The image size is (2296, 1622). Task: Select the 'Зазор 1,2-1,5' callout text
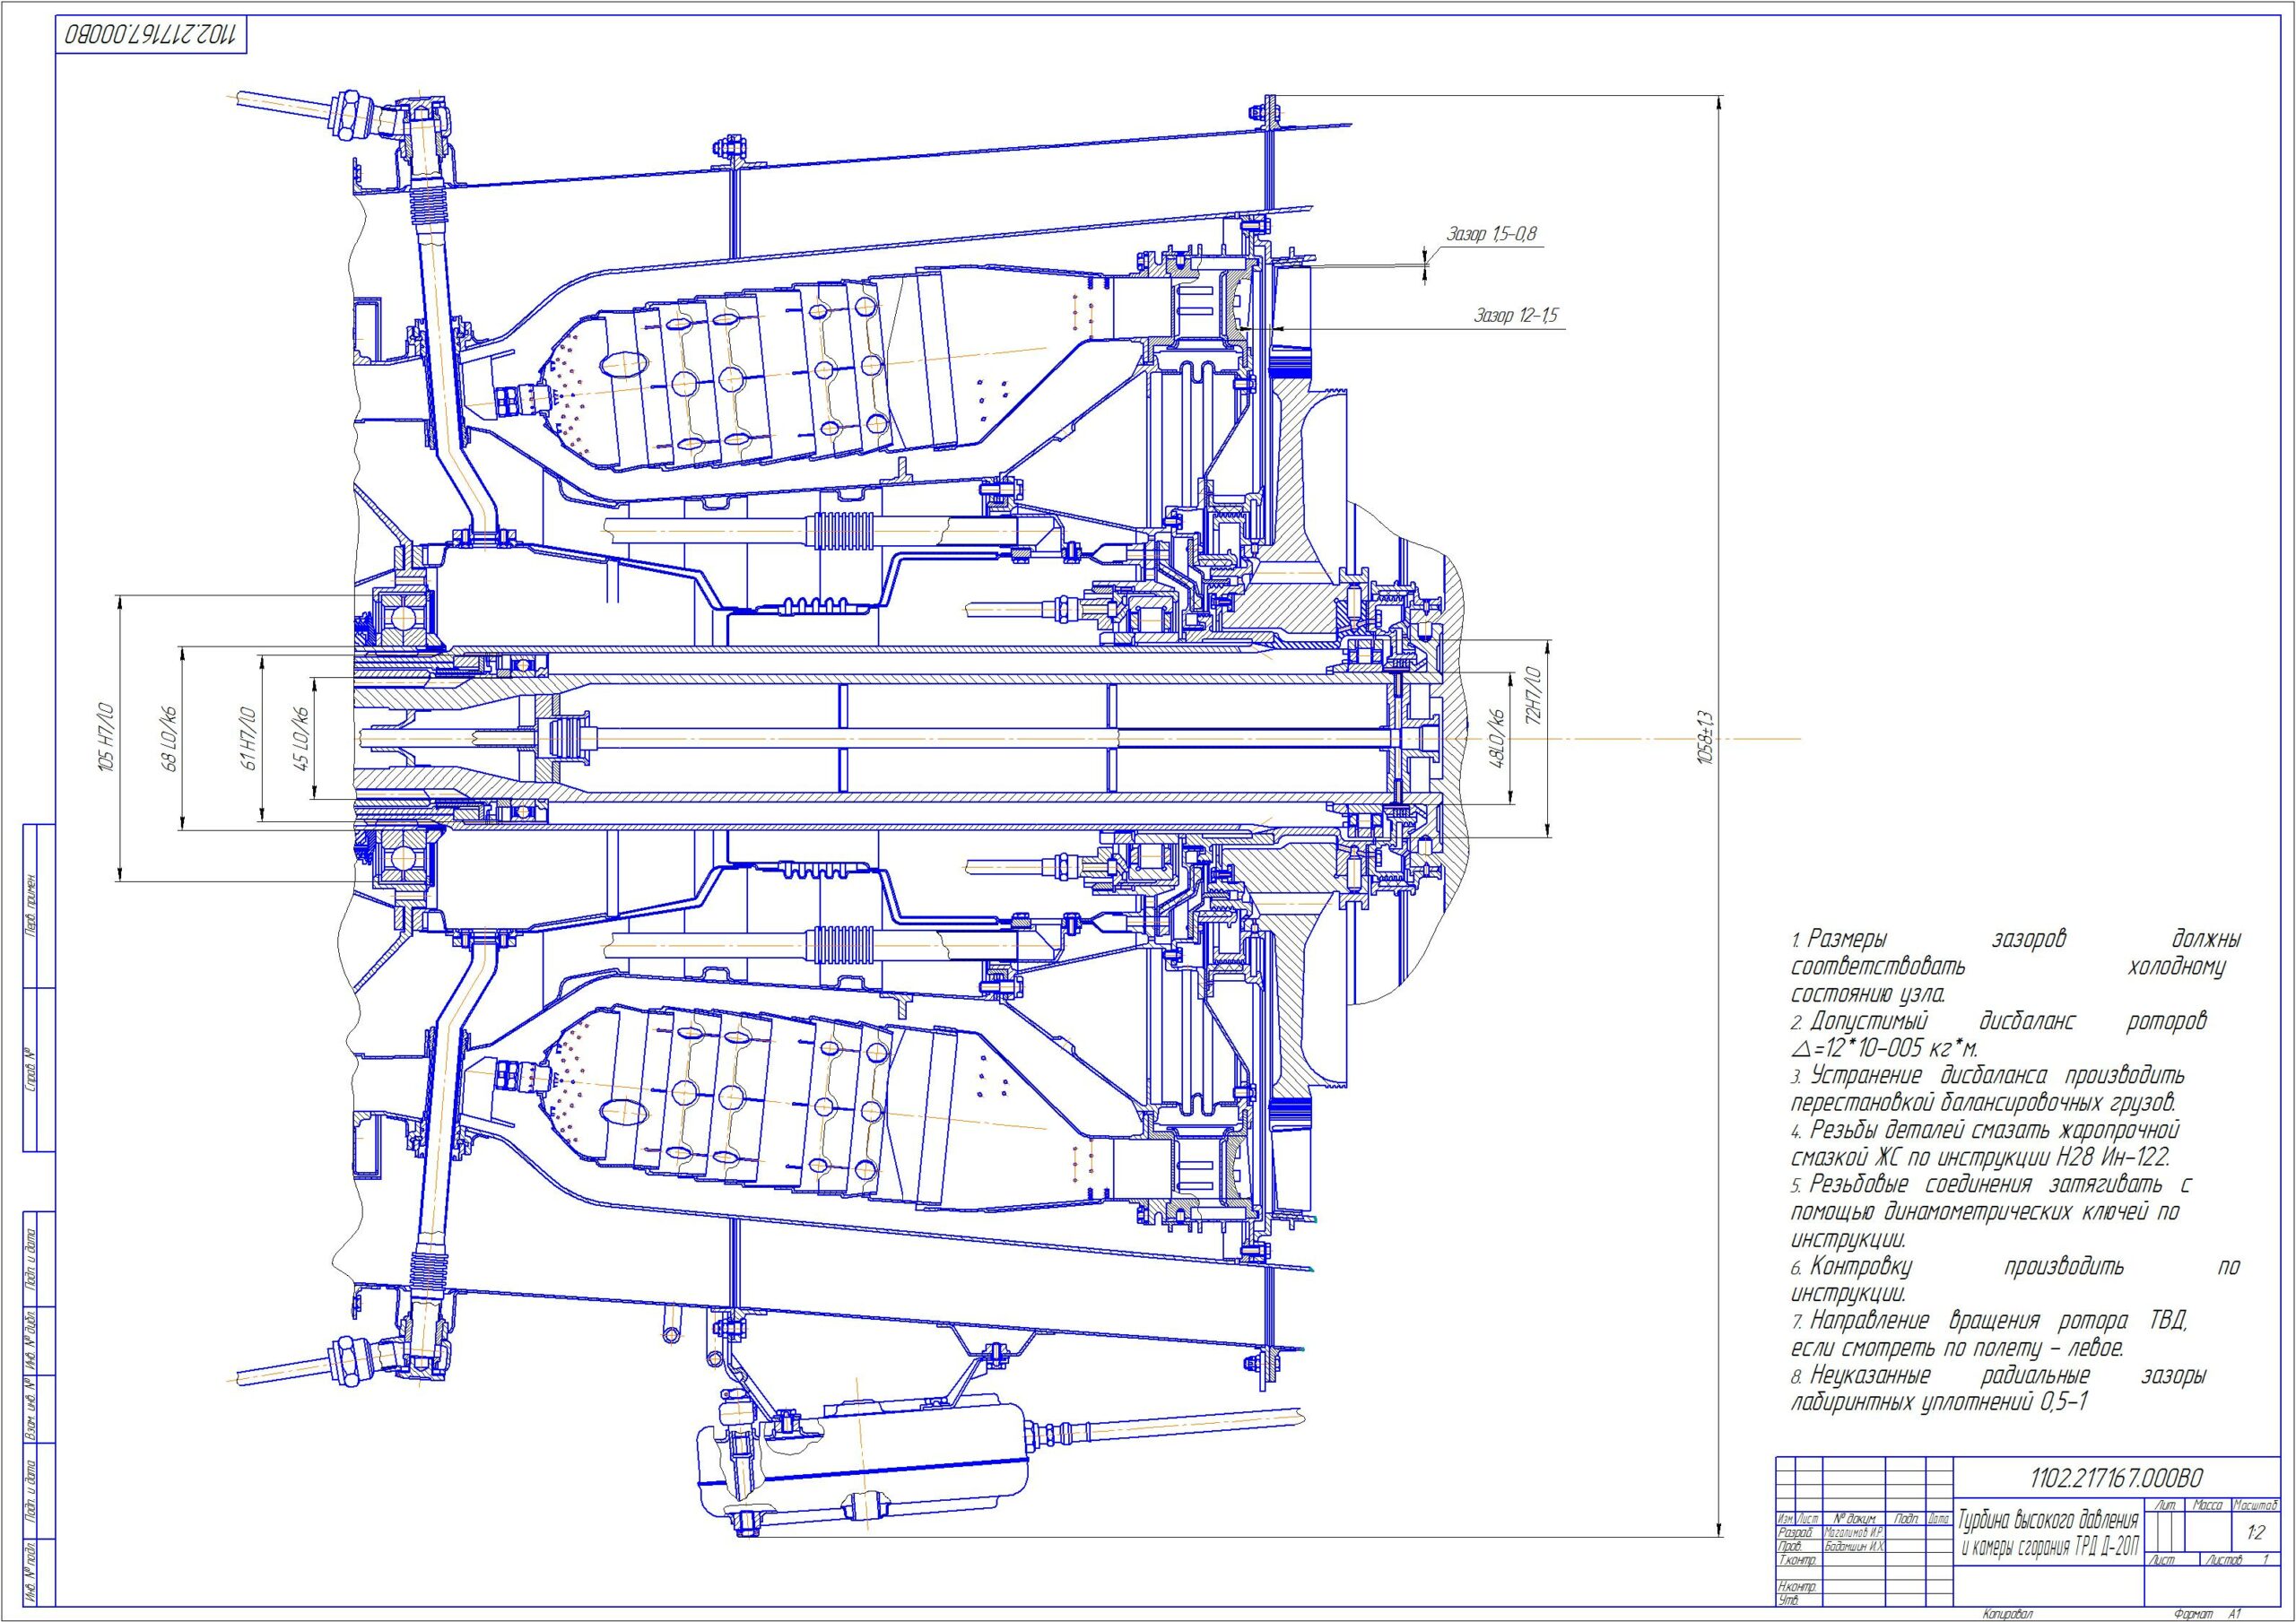click(1516, 316)
